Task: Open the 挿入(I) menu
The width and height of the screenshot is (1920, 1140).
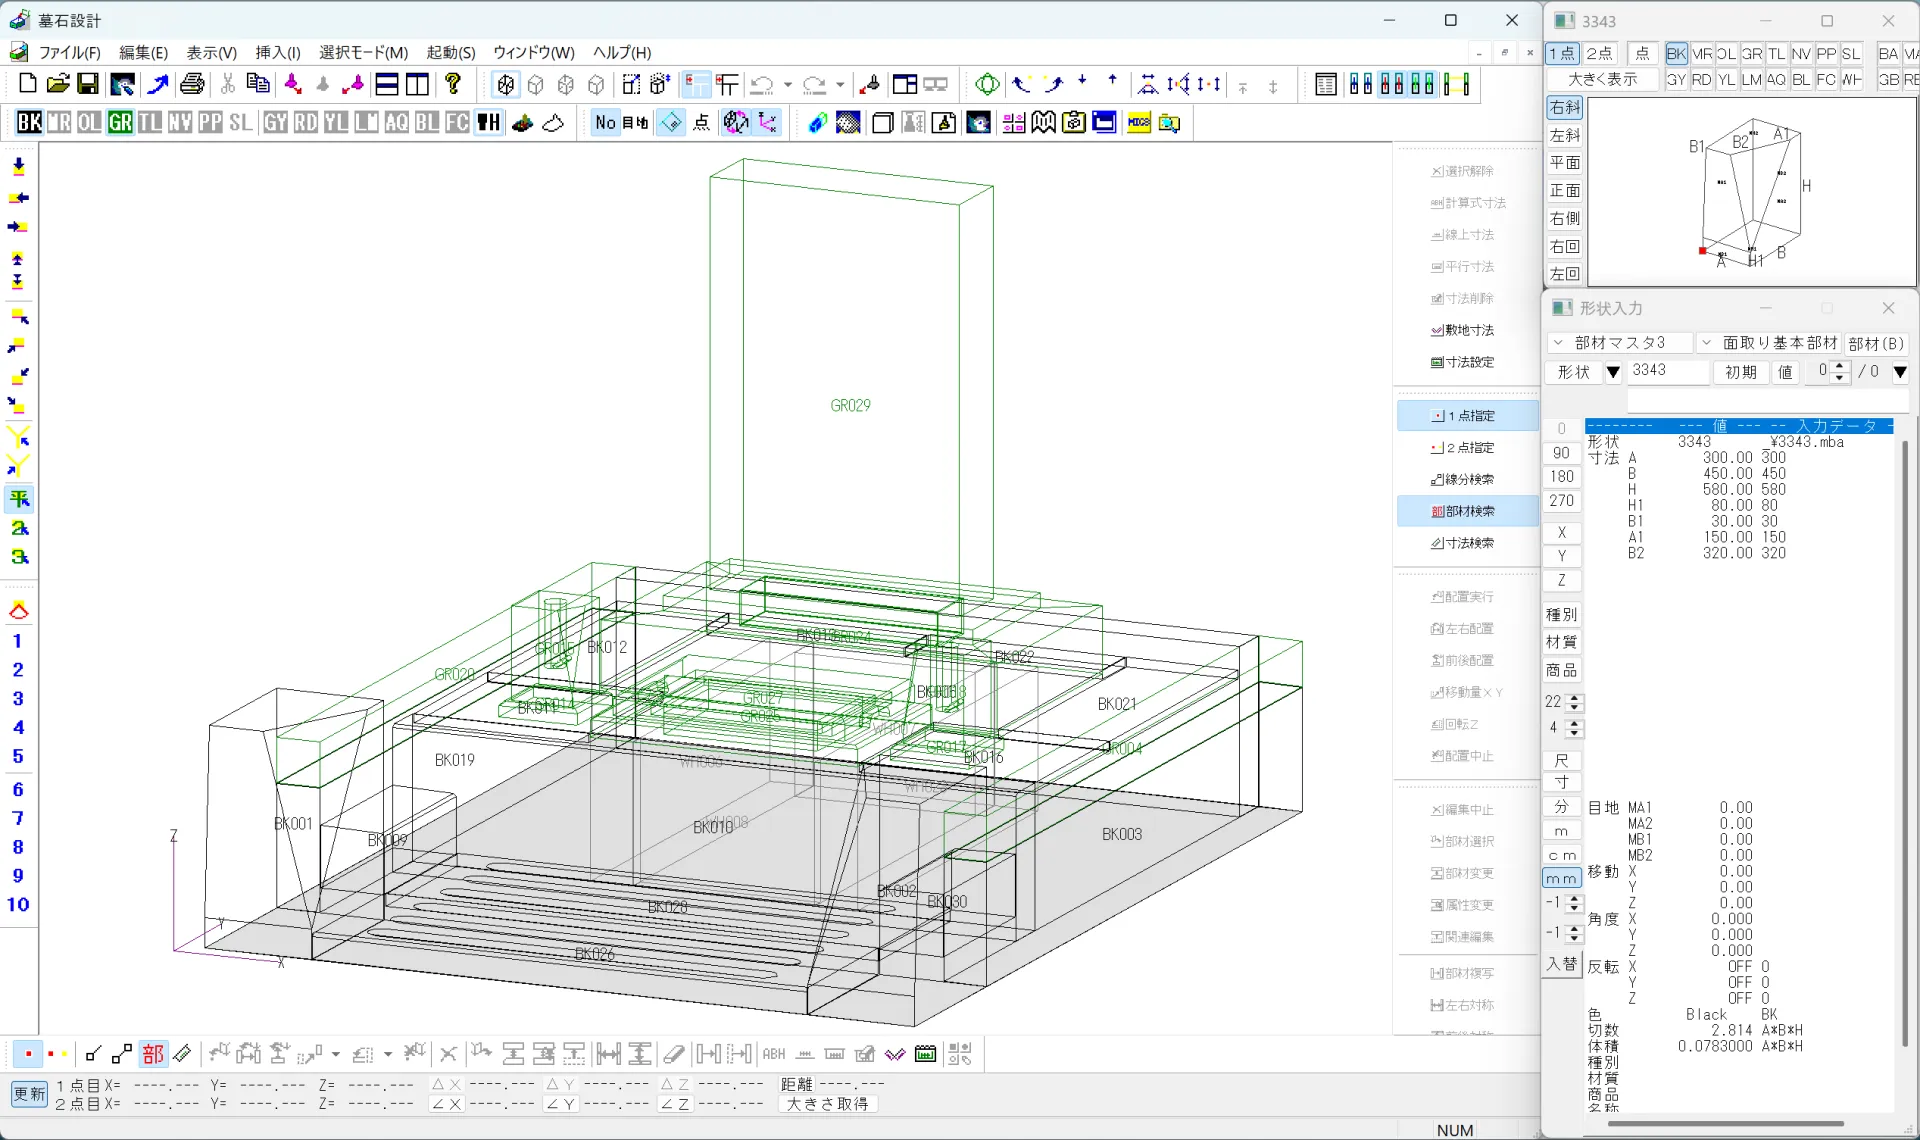Action: click(x=277, y=52)
